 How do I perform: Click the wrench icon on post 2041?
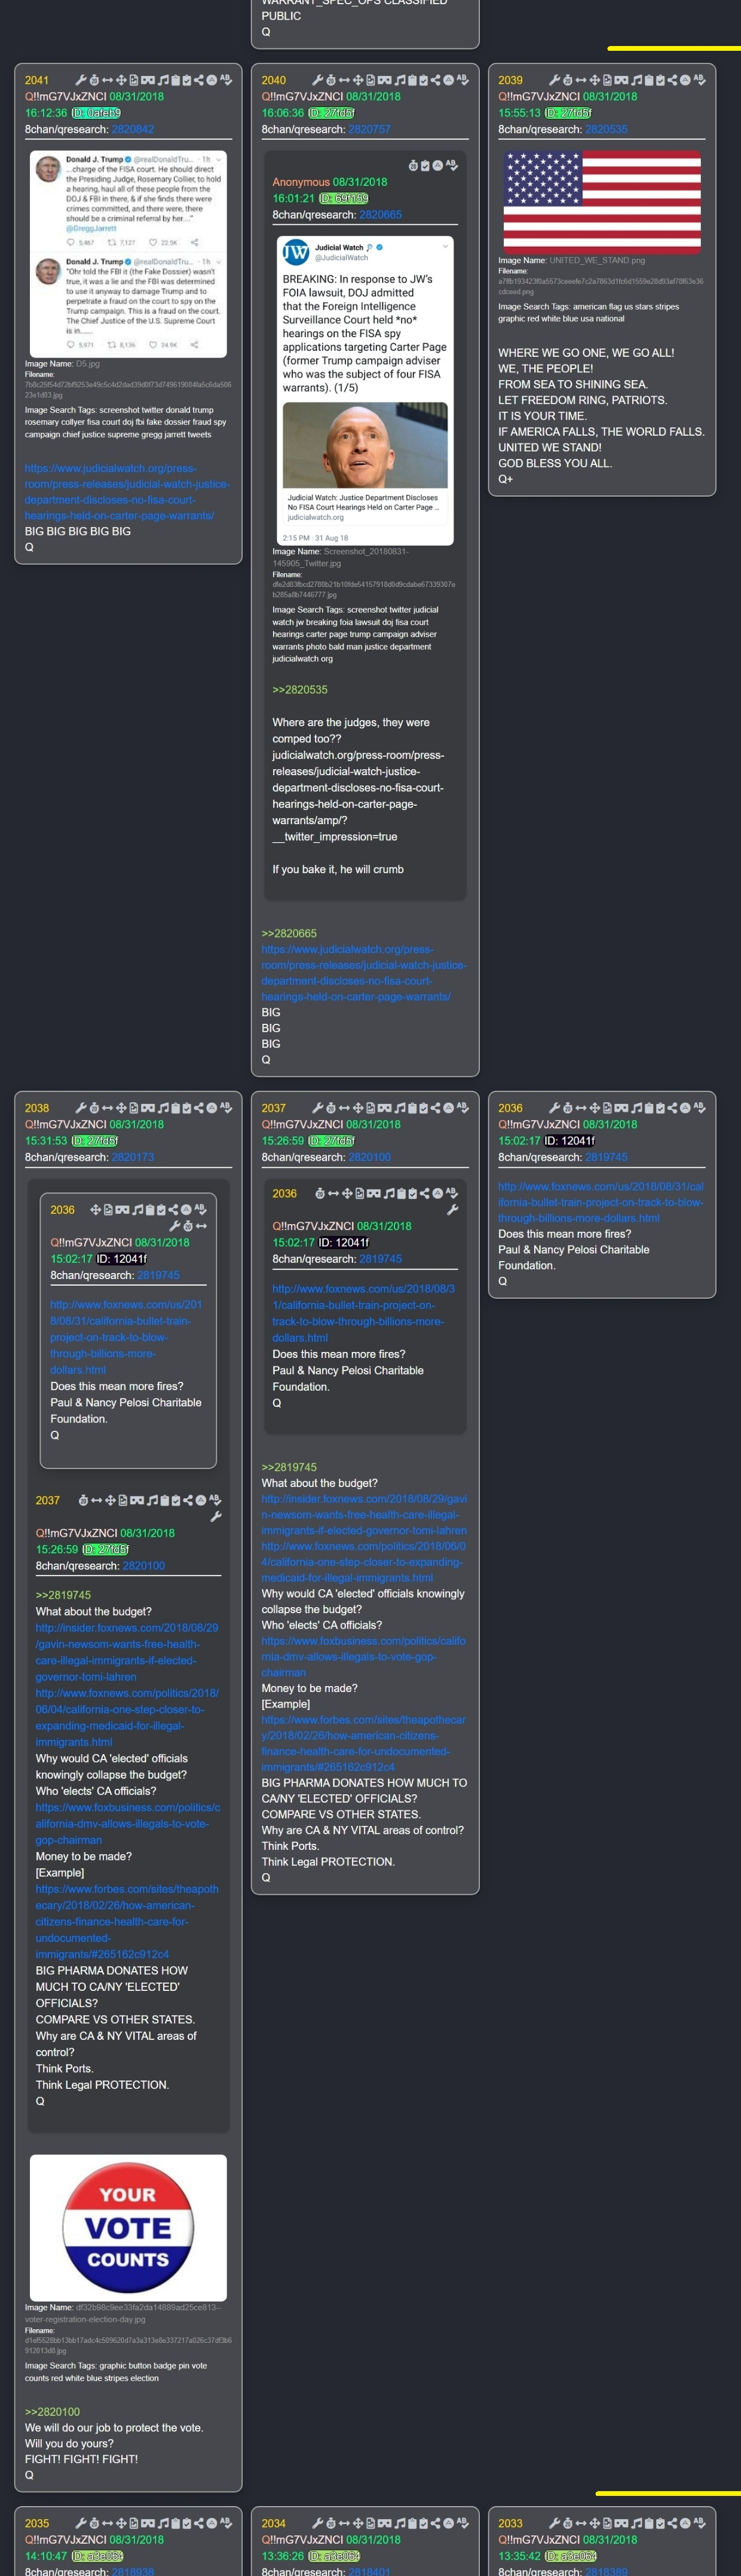tap(81, 80)
